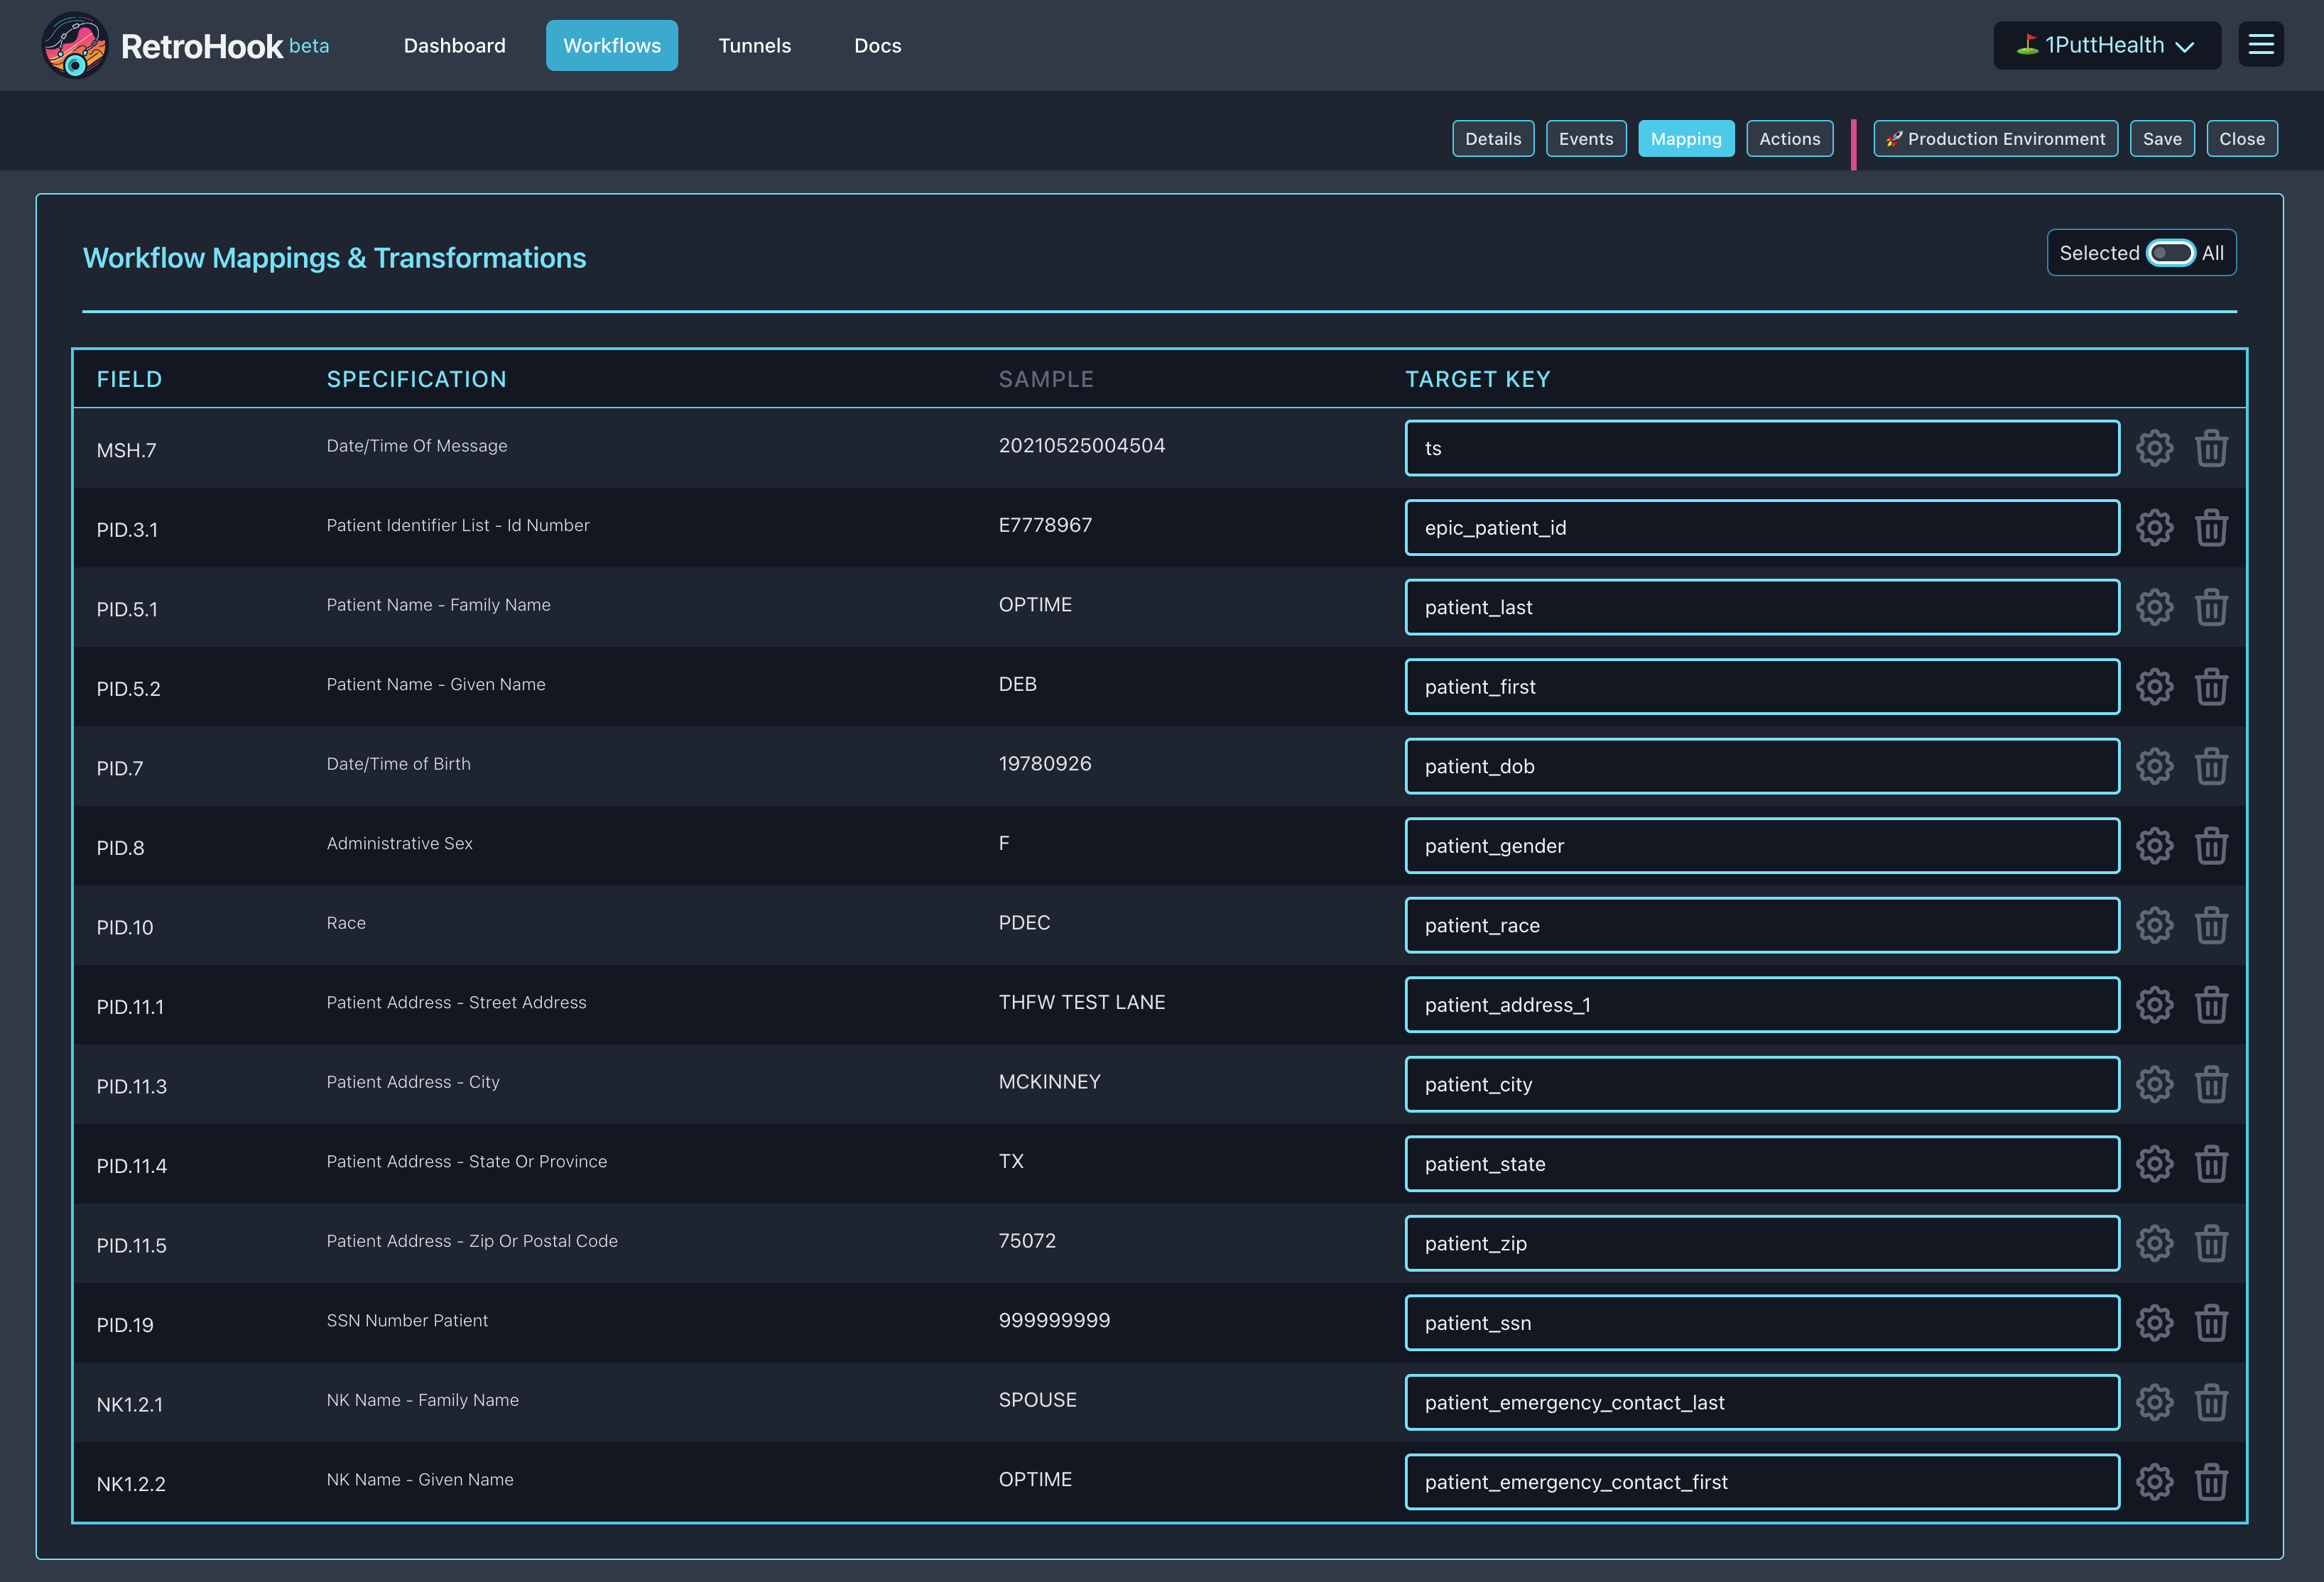Click the sample value E7778967
The width and height of the screenshot is (2324, 1582).
(1044, 525)
